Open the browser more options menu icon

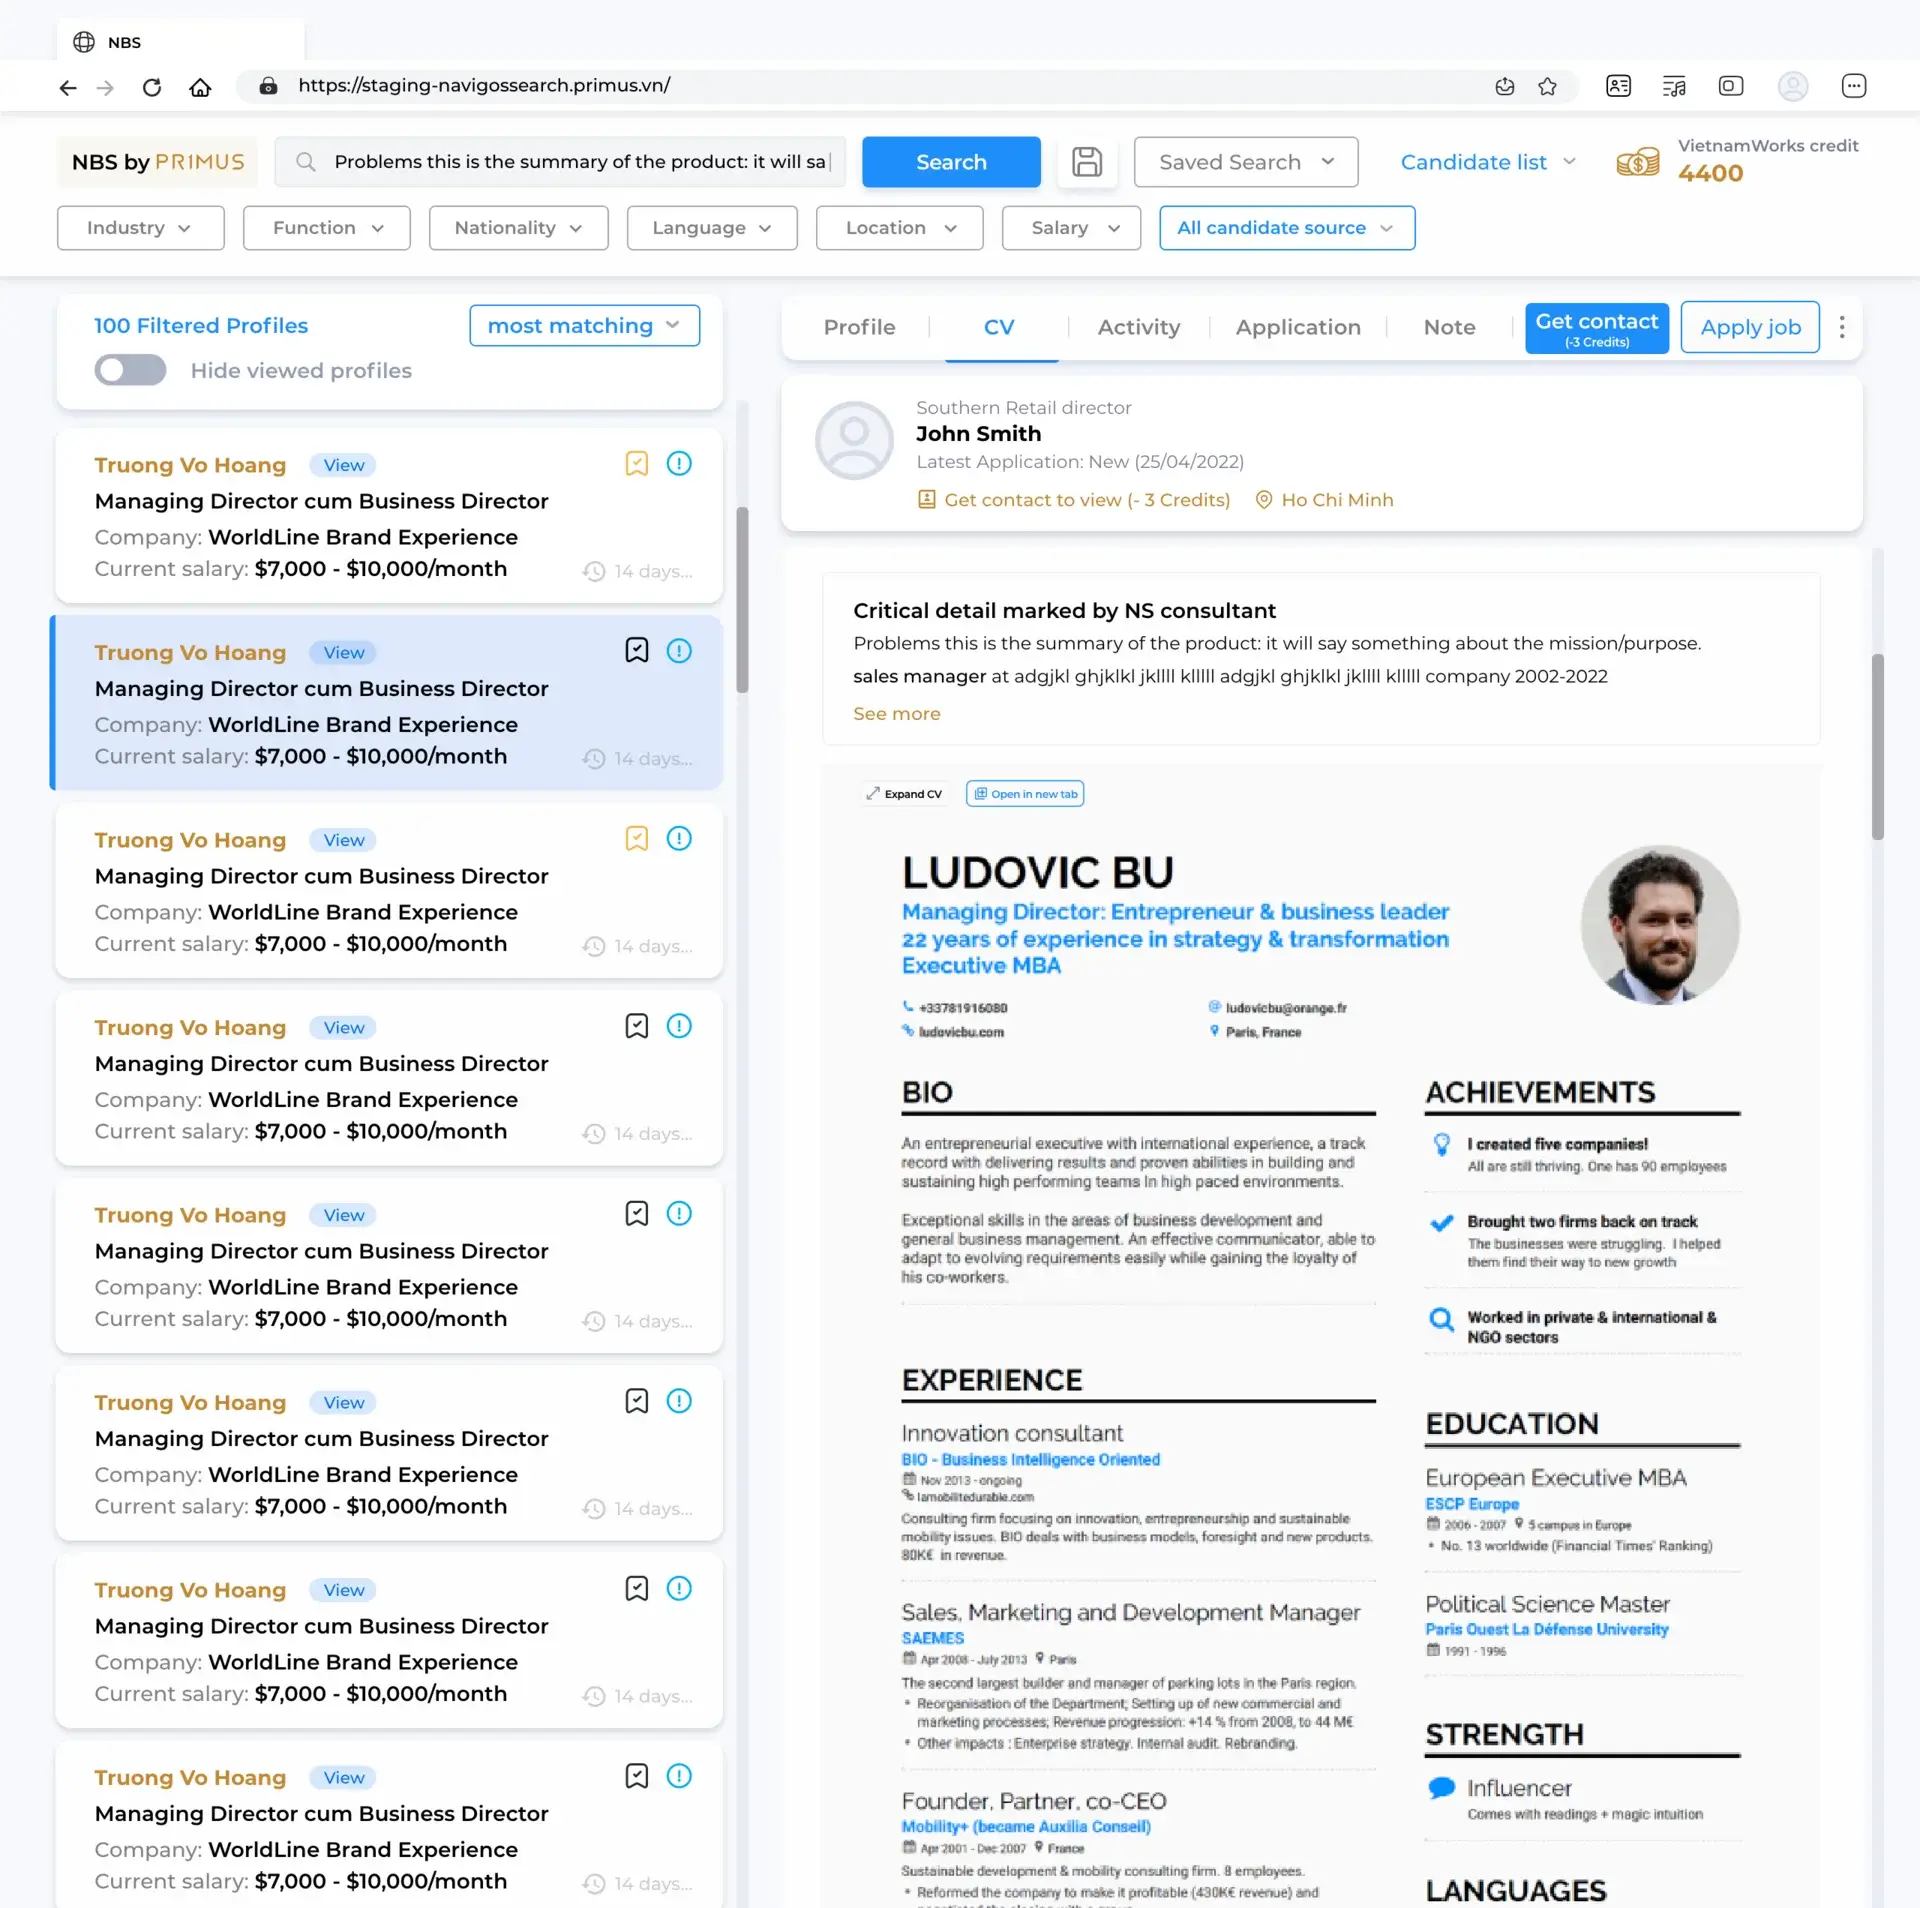pyautogui.click(x=1853, y=86)
